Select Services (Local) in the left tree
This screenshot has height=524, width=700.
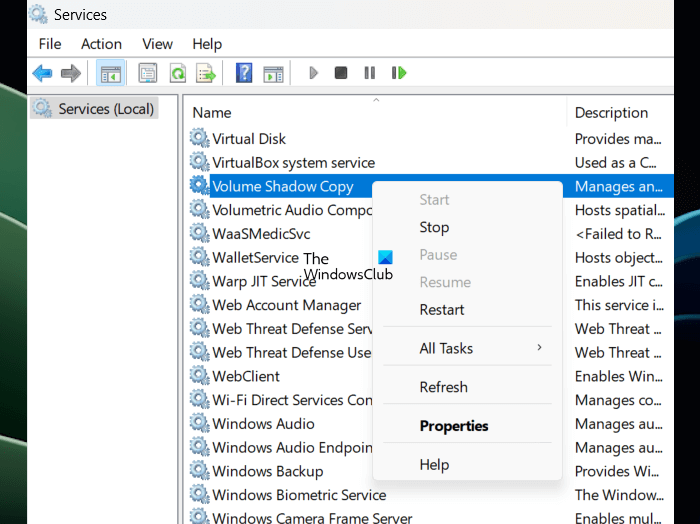(107, 108)
